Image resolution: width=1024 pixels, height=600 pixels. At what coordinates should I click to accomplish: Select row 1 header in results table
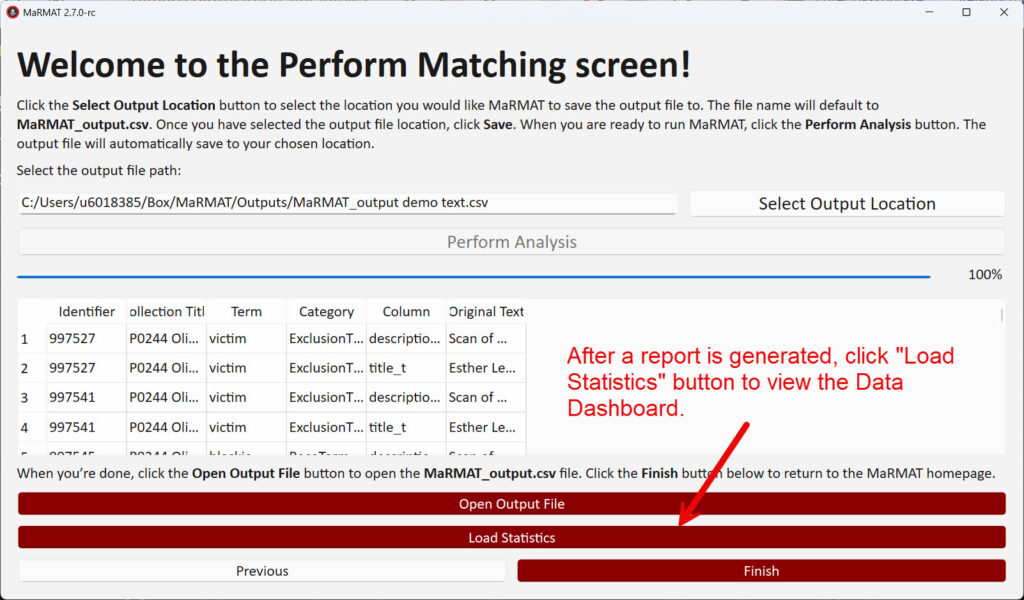point(31,339)
